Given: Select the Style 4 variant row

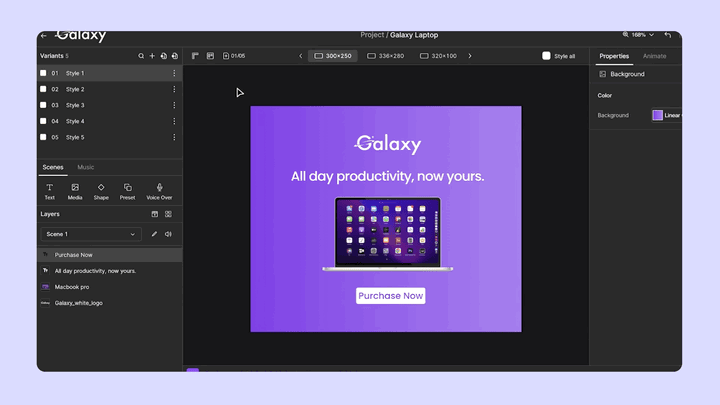Looking at the screenshot, I should 110,121.
